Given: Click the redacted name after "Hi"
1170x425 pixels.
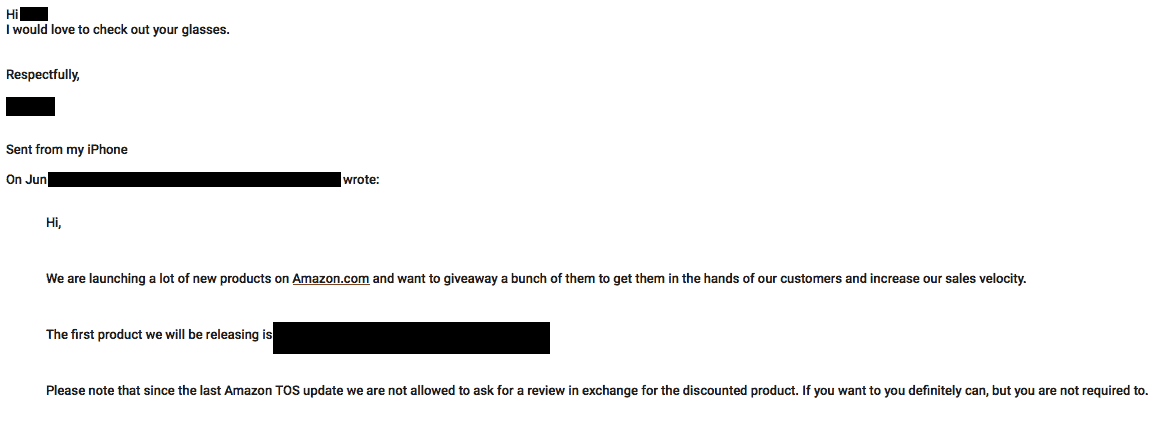Looking at the screenshot, I should click(34, 14).
